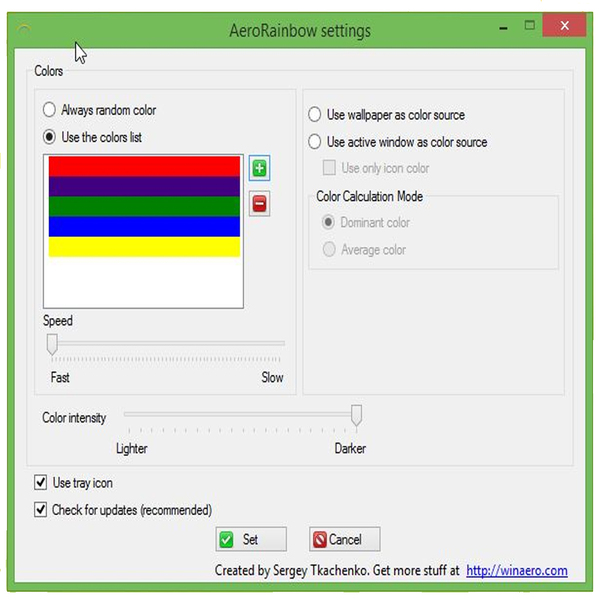Select the yellow color in list
Viewport: 600px width, 600px height.
point(144,247)
